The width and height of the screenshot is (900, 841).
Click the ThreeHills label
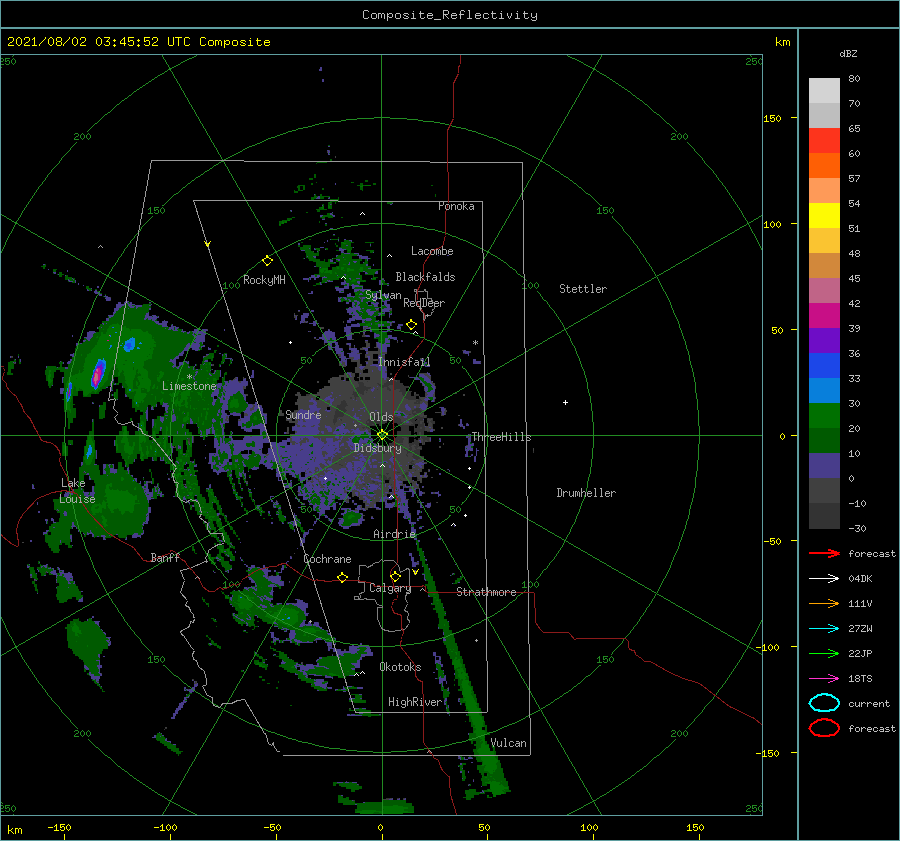pyautogui.click(x=502, y=437)
